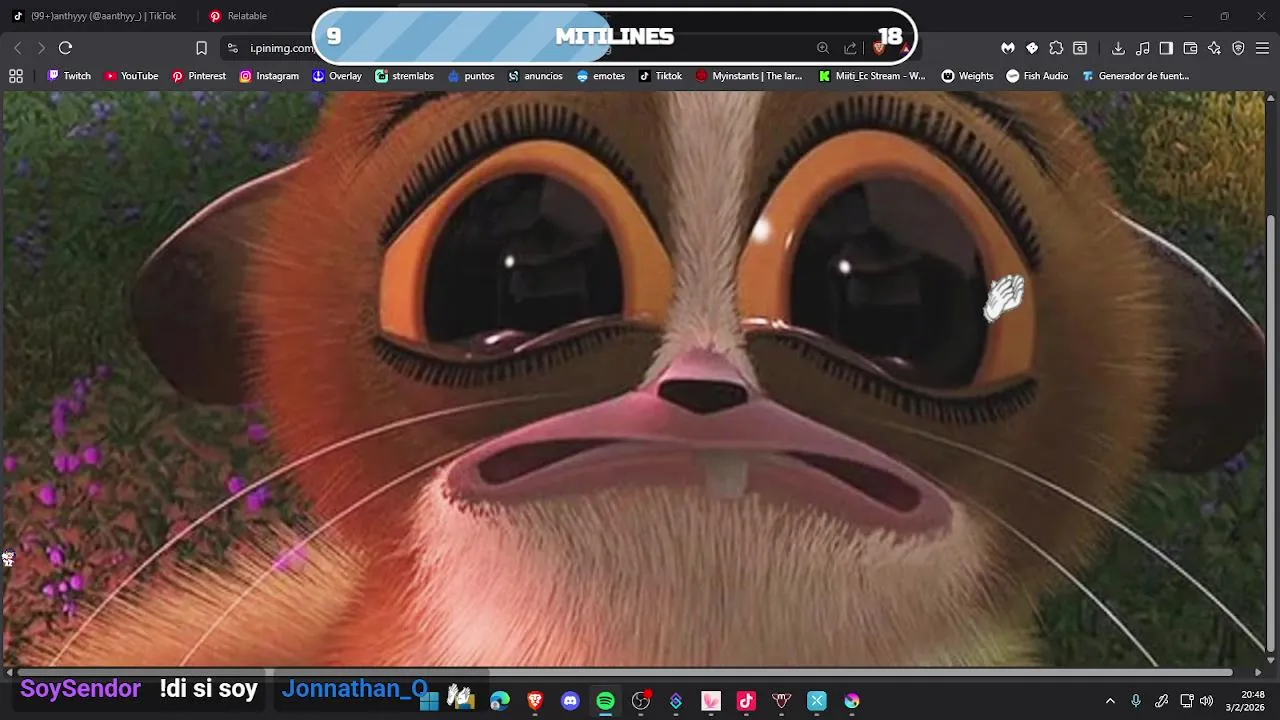Image resolution: width=1280 pixels, height=720 pixels.
Task: Open Discord from the taskbar
Action: click(x=570, y=701)
